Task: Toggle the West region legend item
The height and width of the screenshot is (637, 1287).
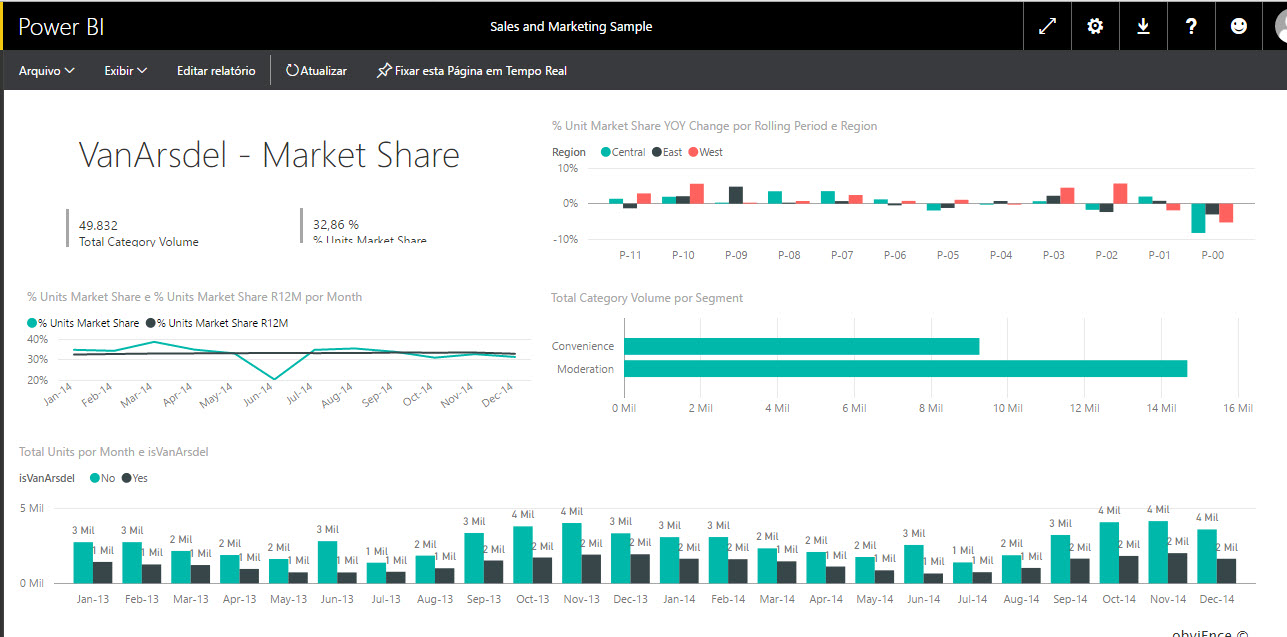Action: pyautogui.click(x=704, y=153)
